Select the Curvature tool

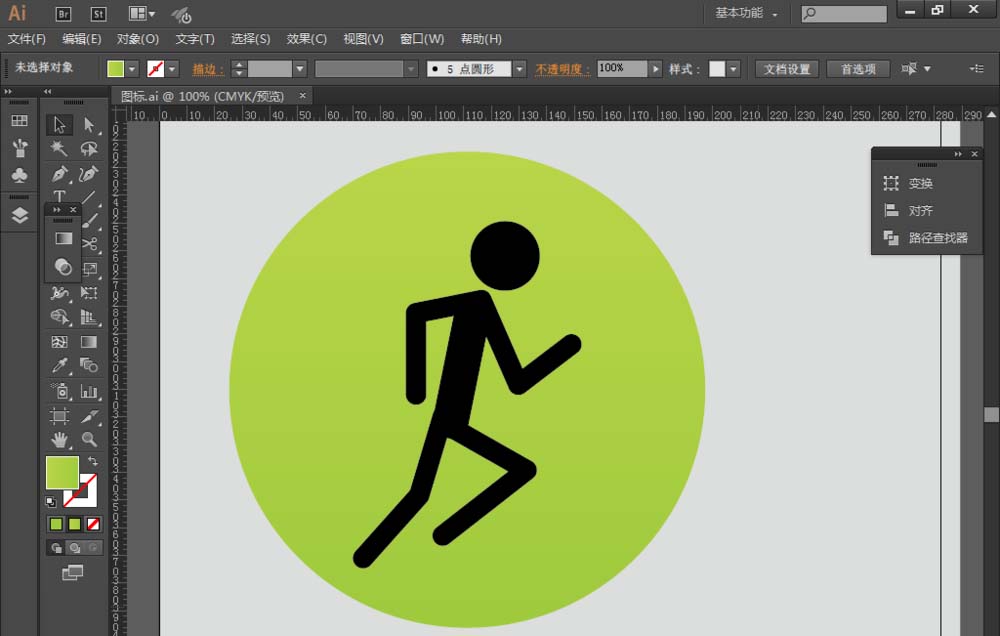[89, 174]
